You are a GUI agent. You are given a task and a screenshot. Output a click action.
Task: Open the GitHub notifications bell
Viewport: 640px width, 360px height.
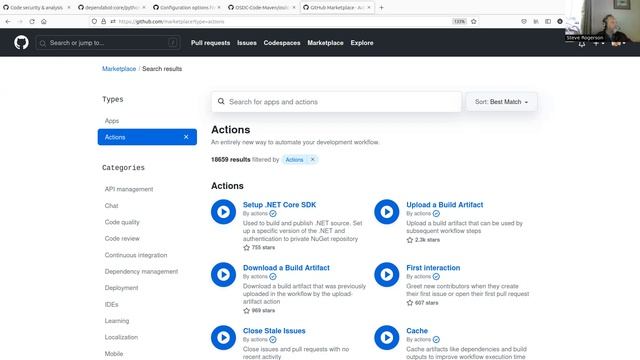(582, 44)
